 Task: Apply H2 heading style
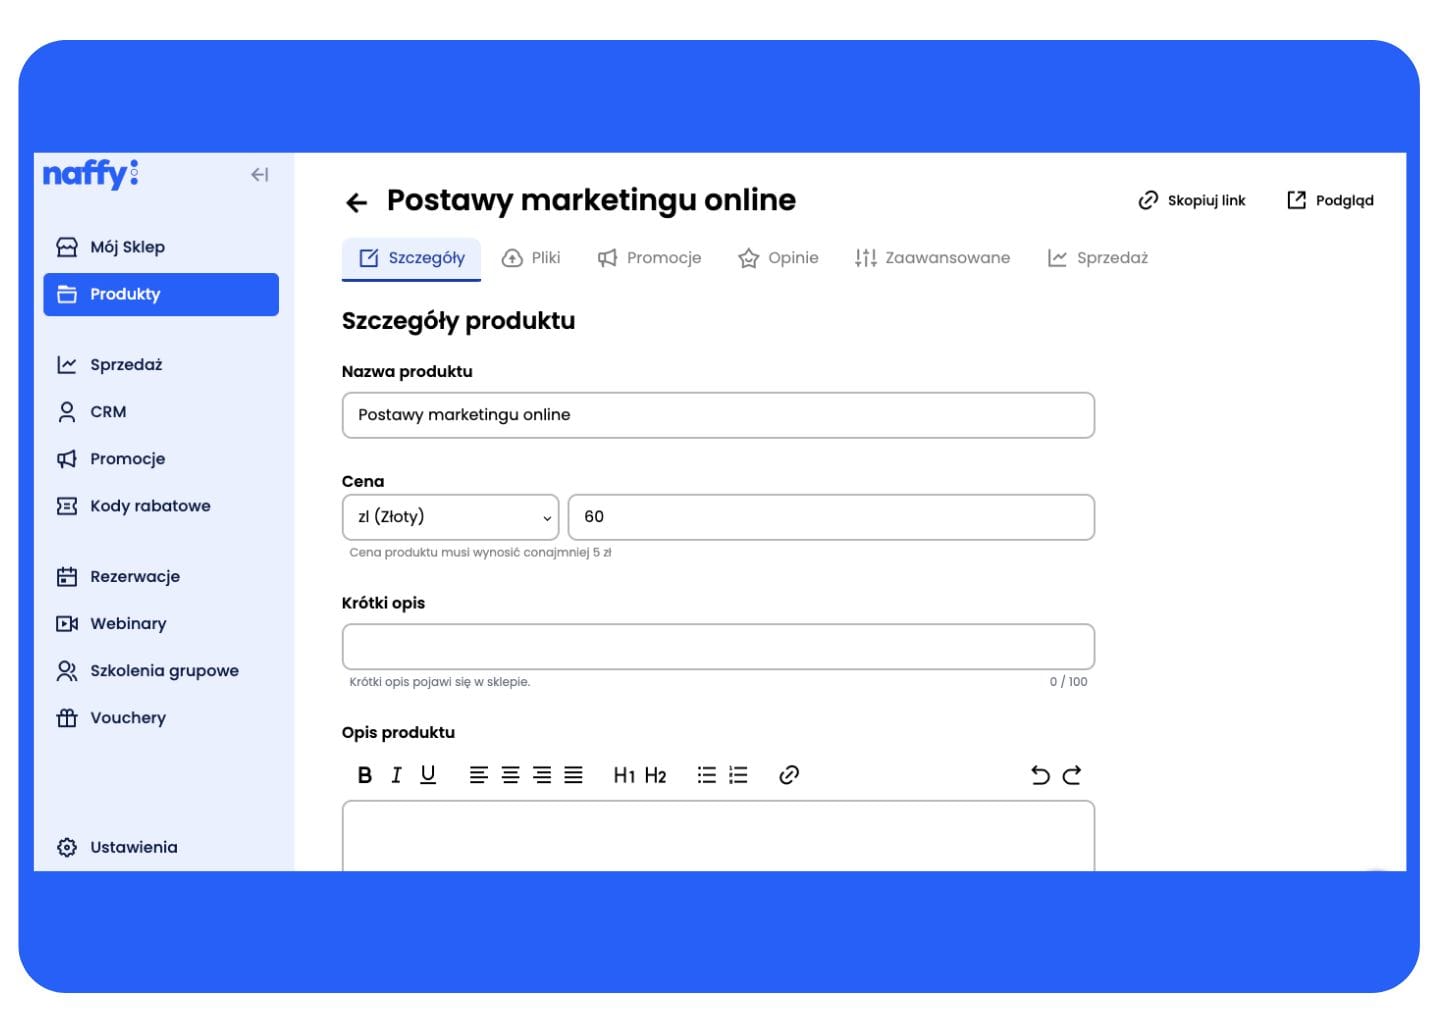pos(655,775)
